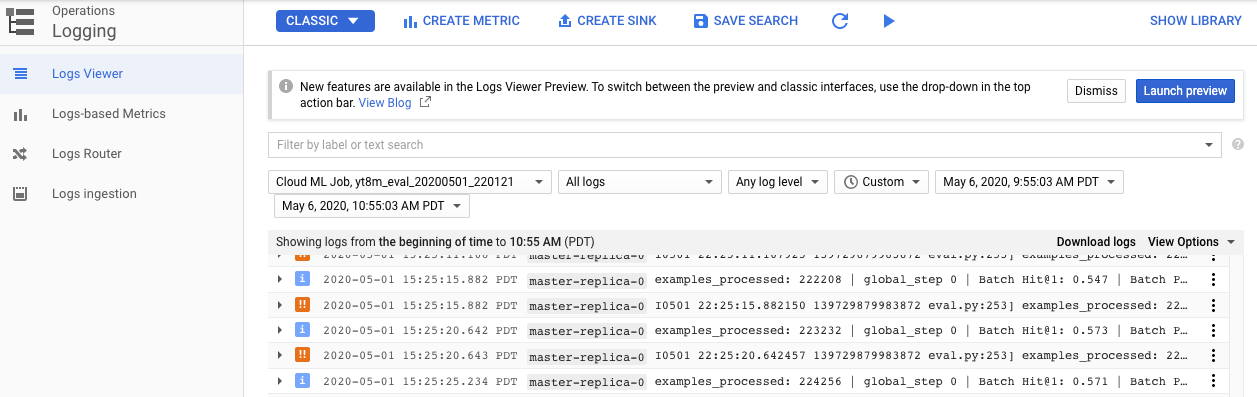Image resolution: width=1257 pixels, height=397 pixels.
Task: Expand the log entry with 222208 examples processed
Action: click(280, 279)
